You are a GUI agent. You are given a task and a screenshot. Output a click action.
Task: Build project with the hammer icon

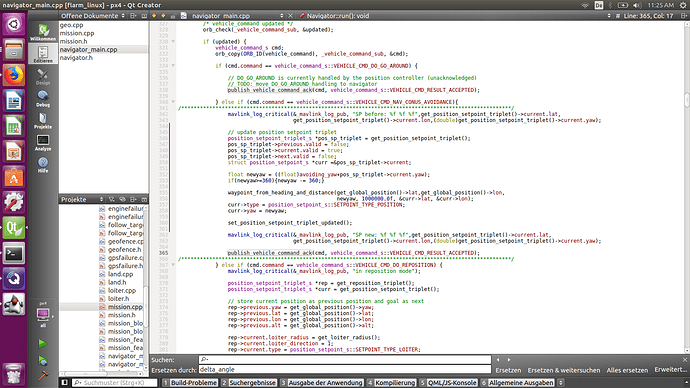[x=43, y=376]
